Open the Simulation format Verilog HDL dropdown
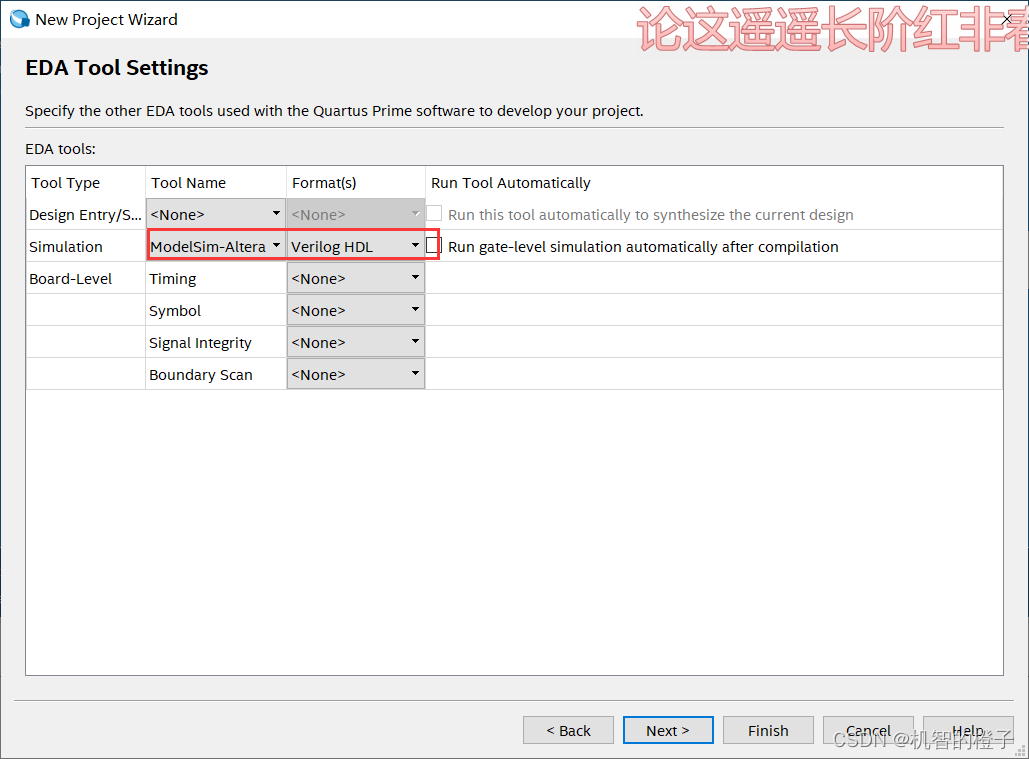Screen dimensions: 1029x759 click(356, 246)
